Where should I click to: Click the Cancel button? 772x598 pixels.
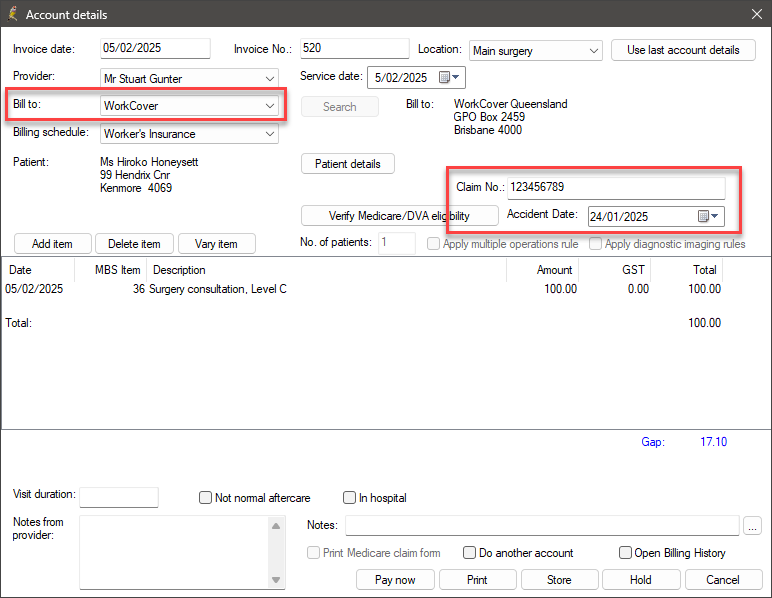pyautogui.click(x=723, y=580)
